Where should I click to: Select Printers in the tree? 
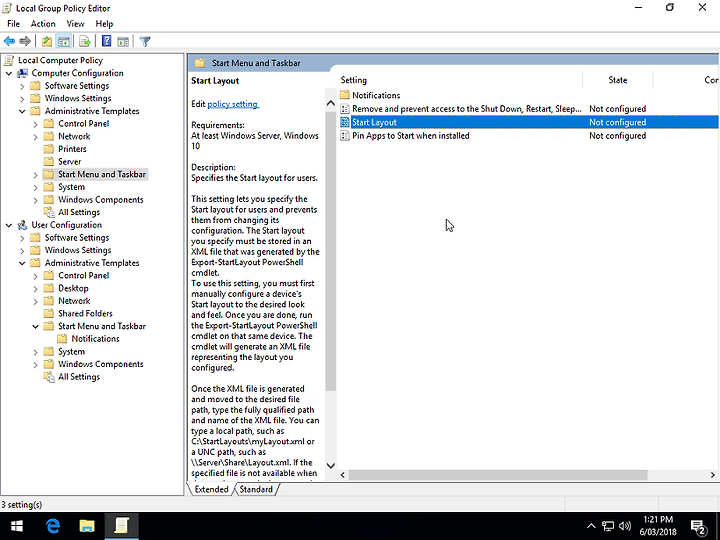click(x=72, y=149)
